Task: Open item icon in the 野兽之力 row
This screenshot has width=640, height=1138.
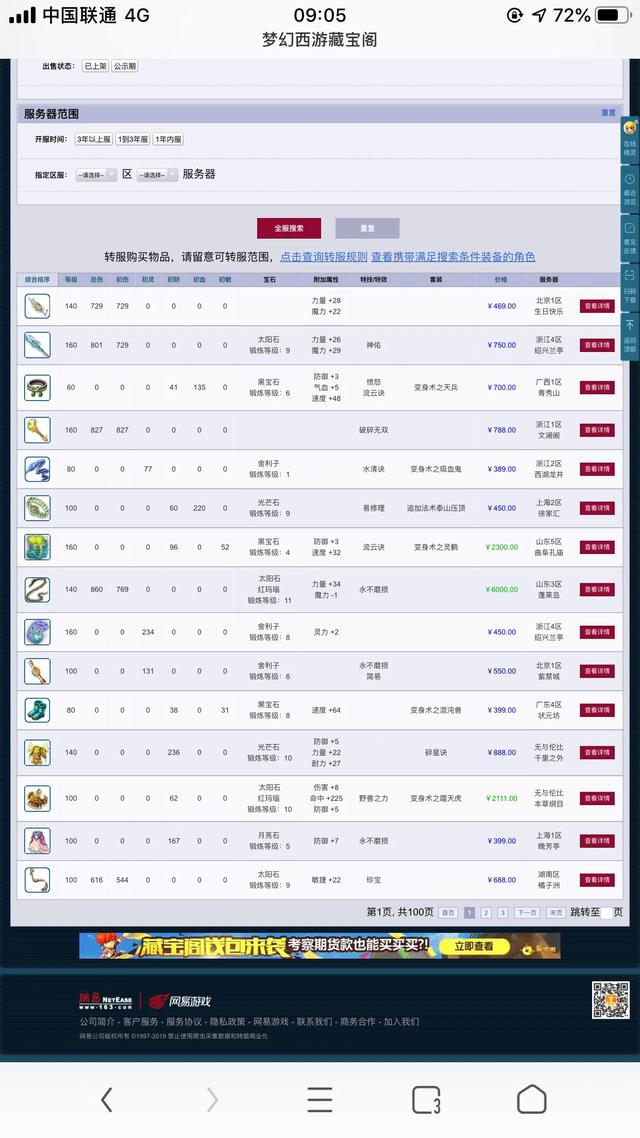Action: (37, 798)
